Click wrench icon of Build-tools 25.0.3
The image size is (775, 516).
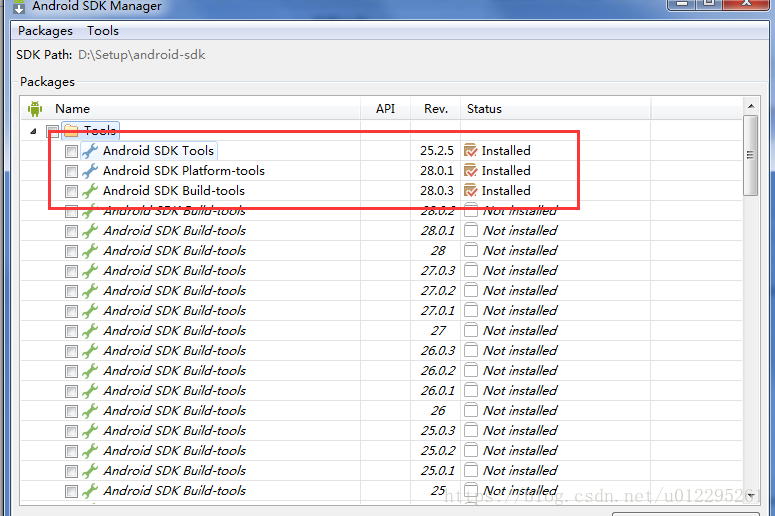[90, 430]
